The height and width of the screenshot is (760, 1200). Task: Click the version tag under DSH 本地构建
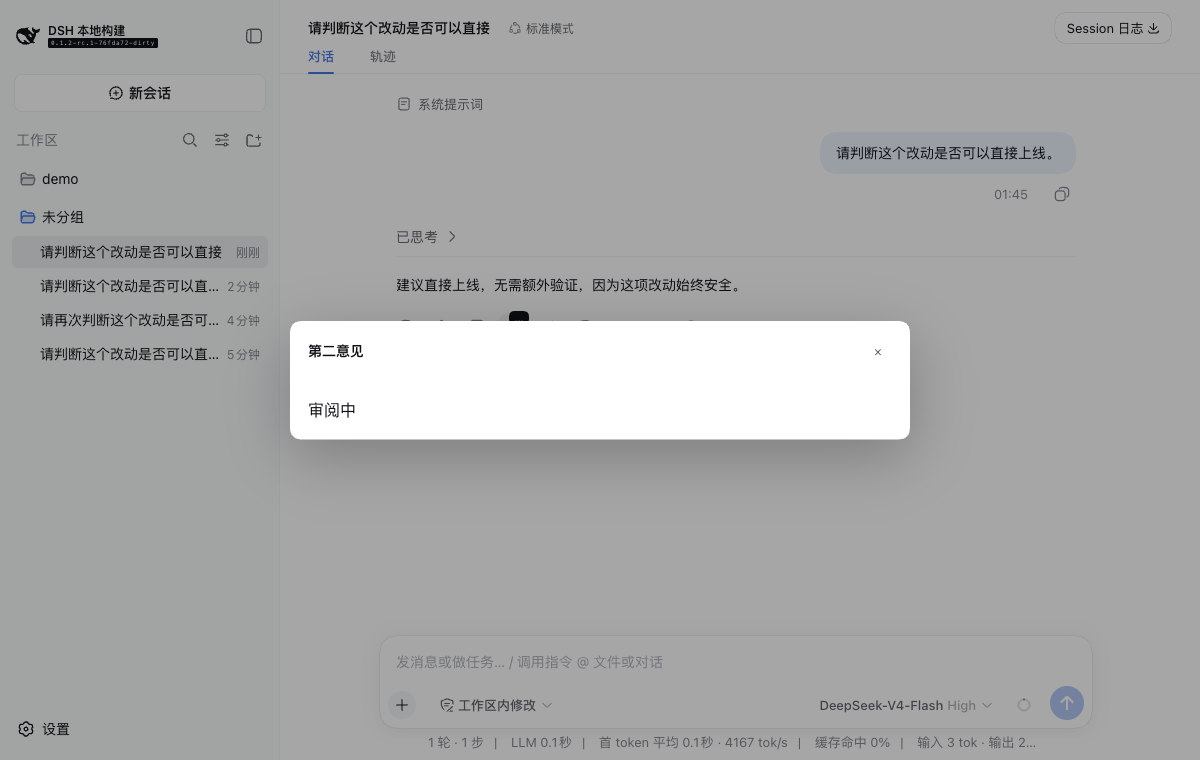coord(103,43)
